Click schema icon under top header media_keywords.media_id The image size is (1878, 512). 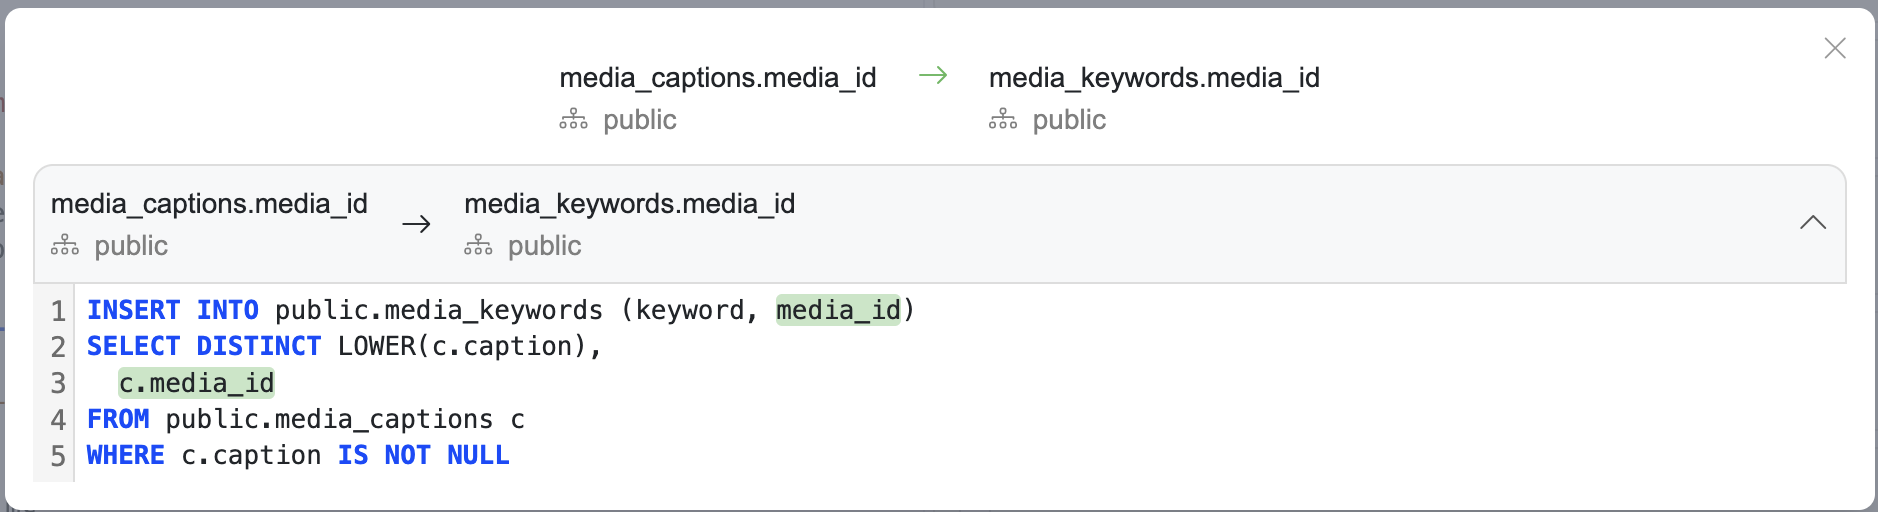pos(1002,120)
